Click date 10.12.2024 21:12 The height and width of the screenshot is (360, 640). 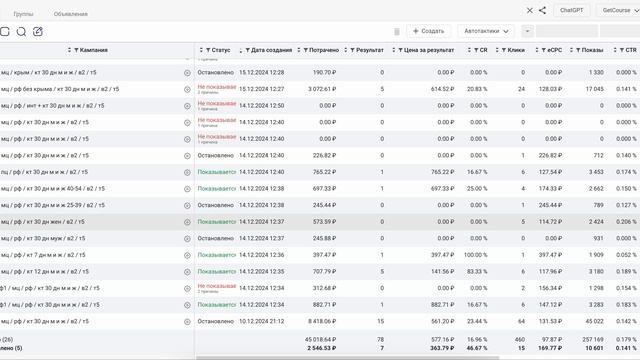261,321
